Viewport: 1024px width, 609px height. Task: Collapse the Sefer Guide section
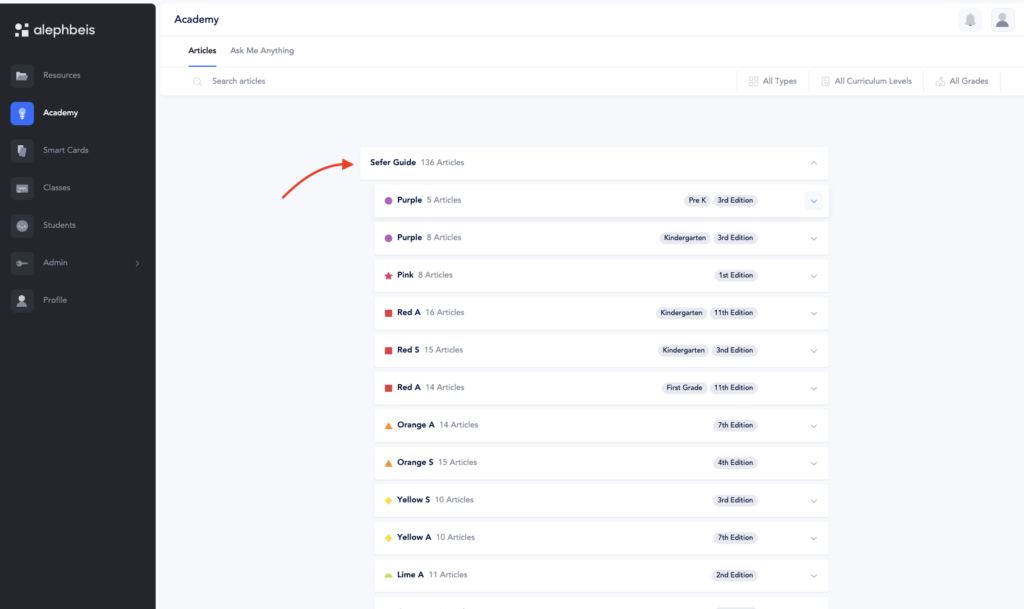(x=813, y=163)
